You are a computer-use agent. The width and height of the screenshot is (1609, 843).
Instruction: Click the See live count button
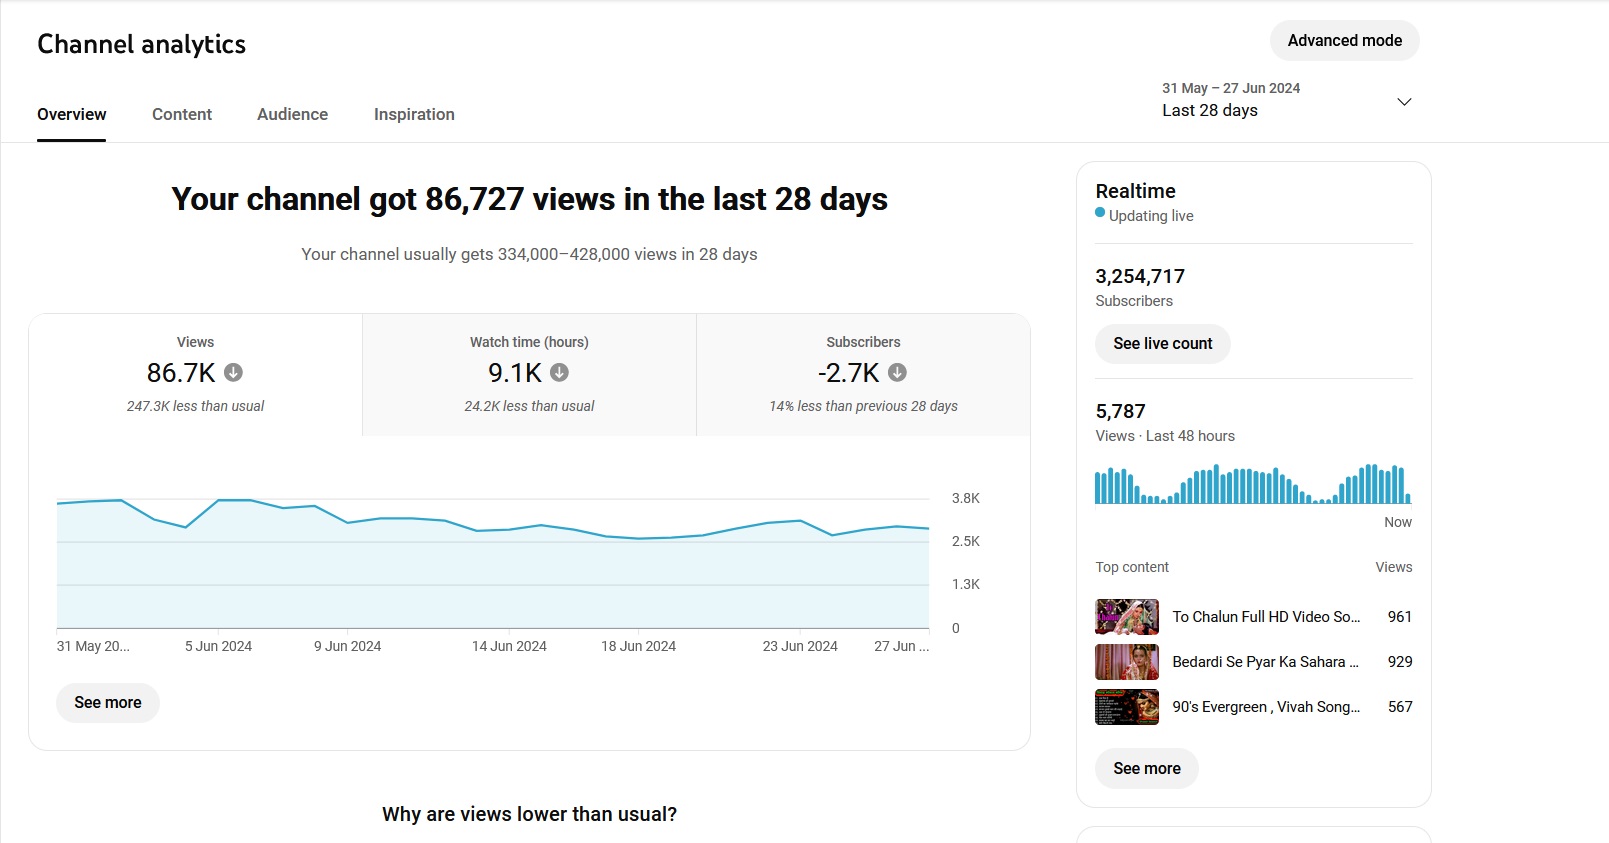pos(1163,343)
